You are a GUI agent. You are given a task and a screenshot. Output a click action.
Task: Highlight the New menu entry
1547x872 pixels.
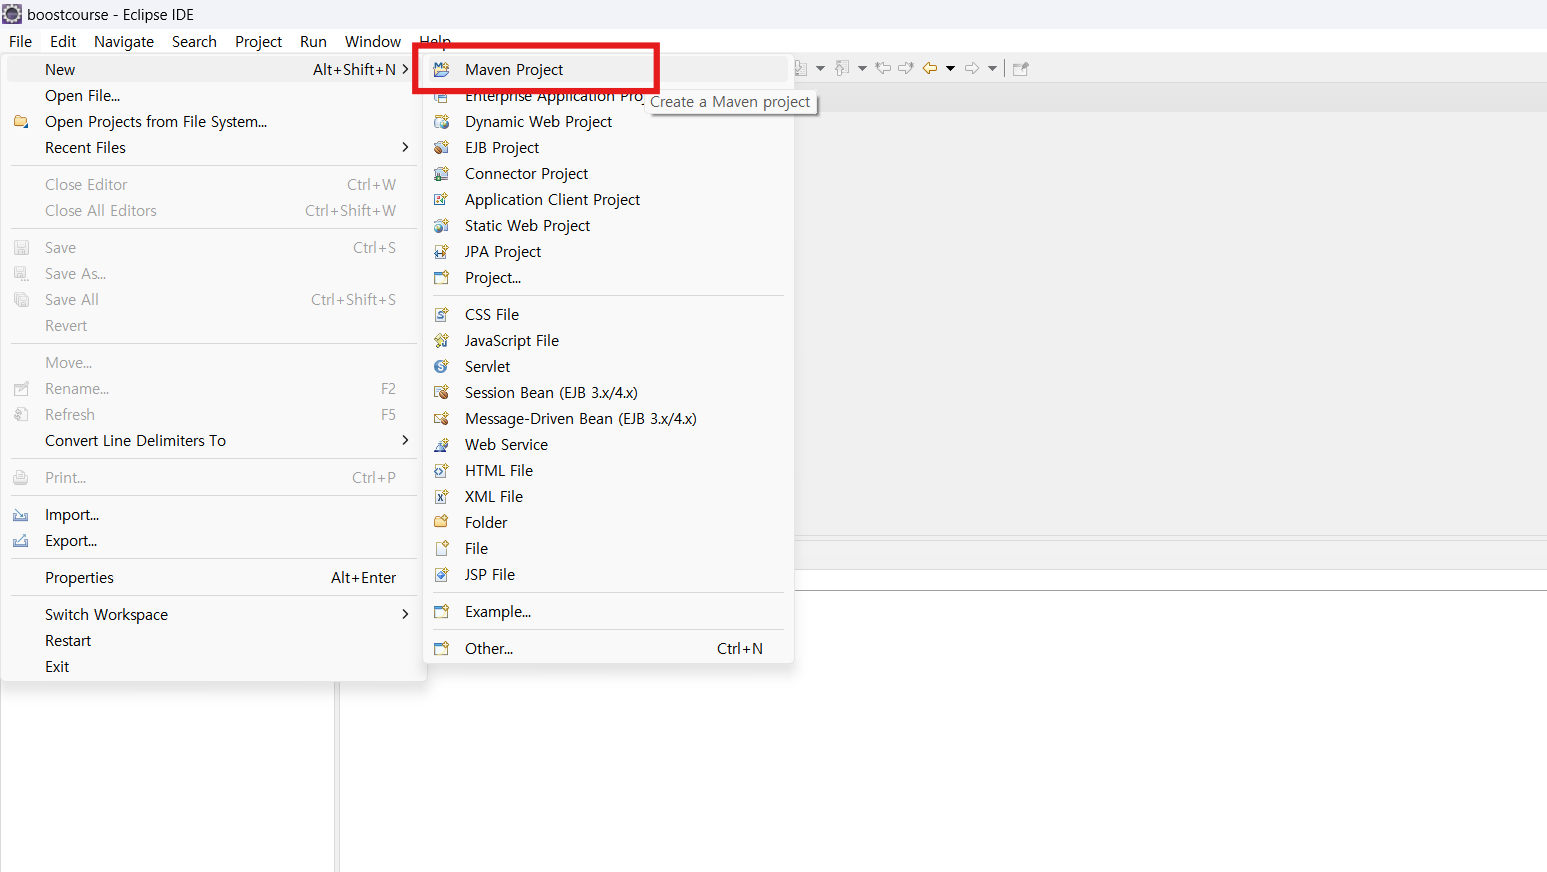pos(212,70)
